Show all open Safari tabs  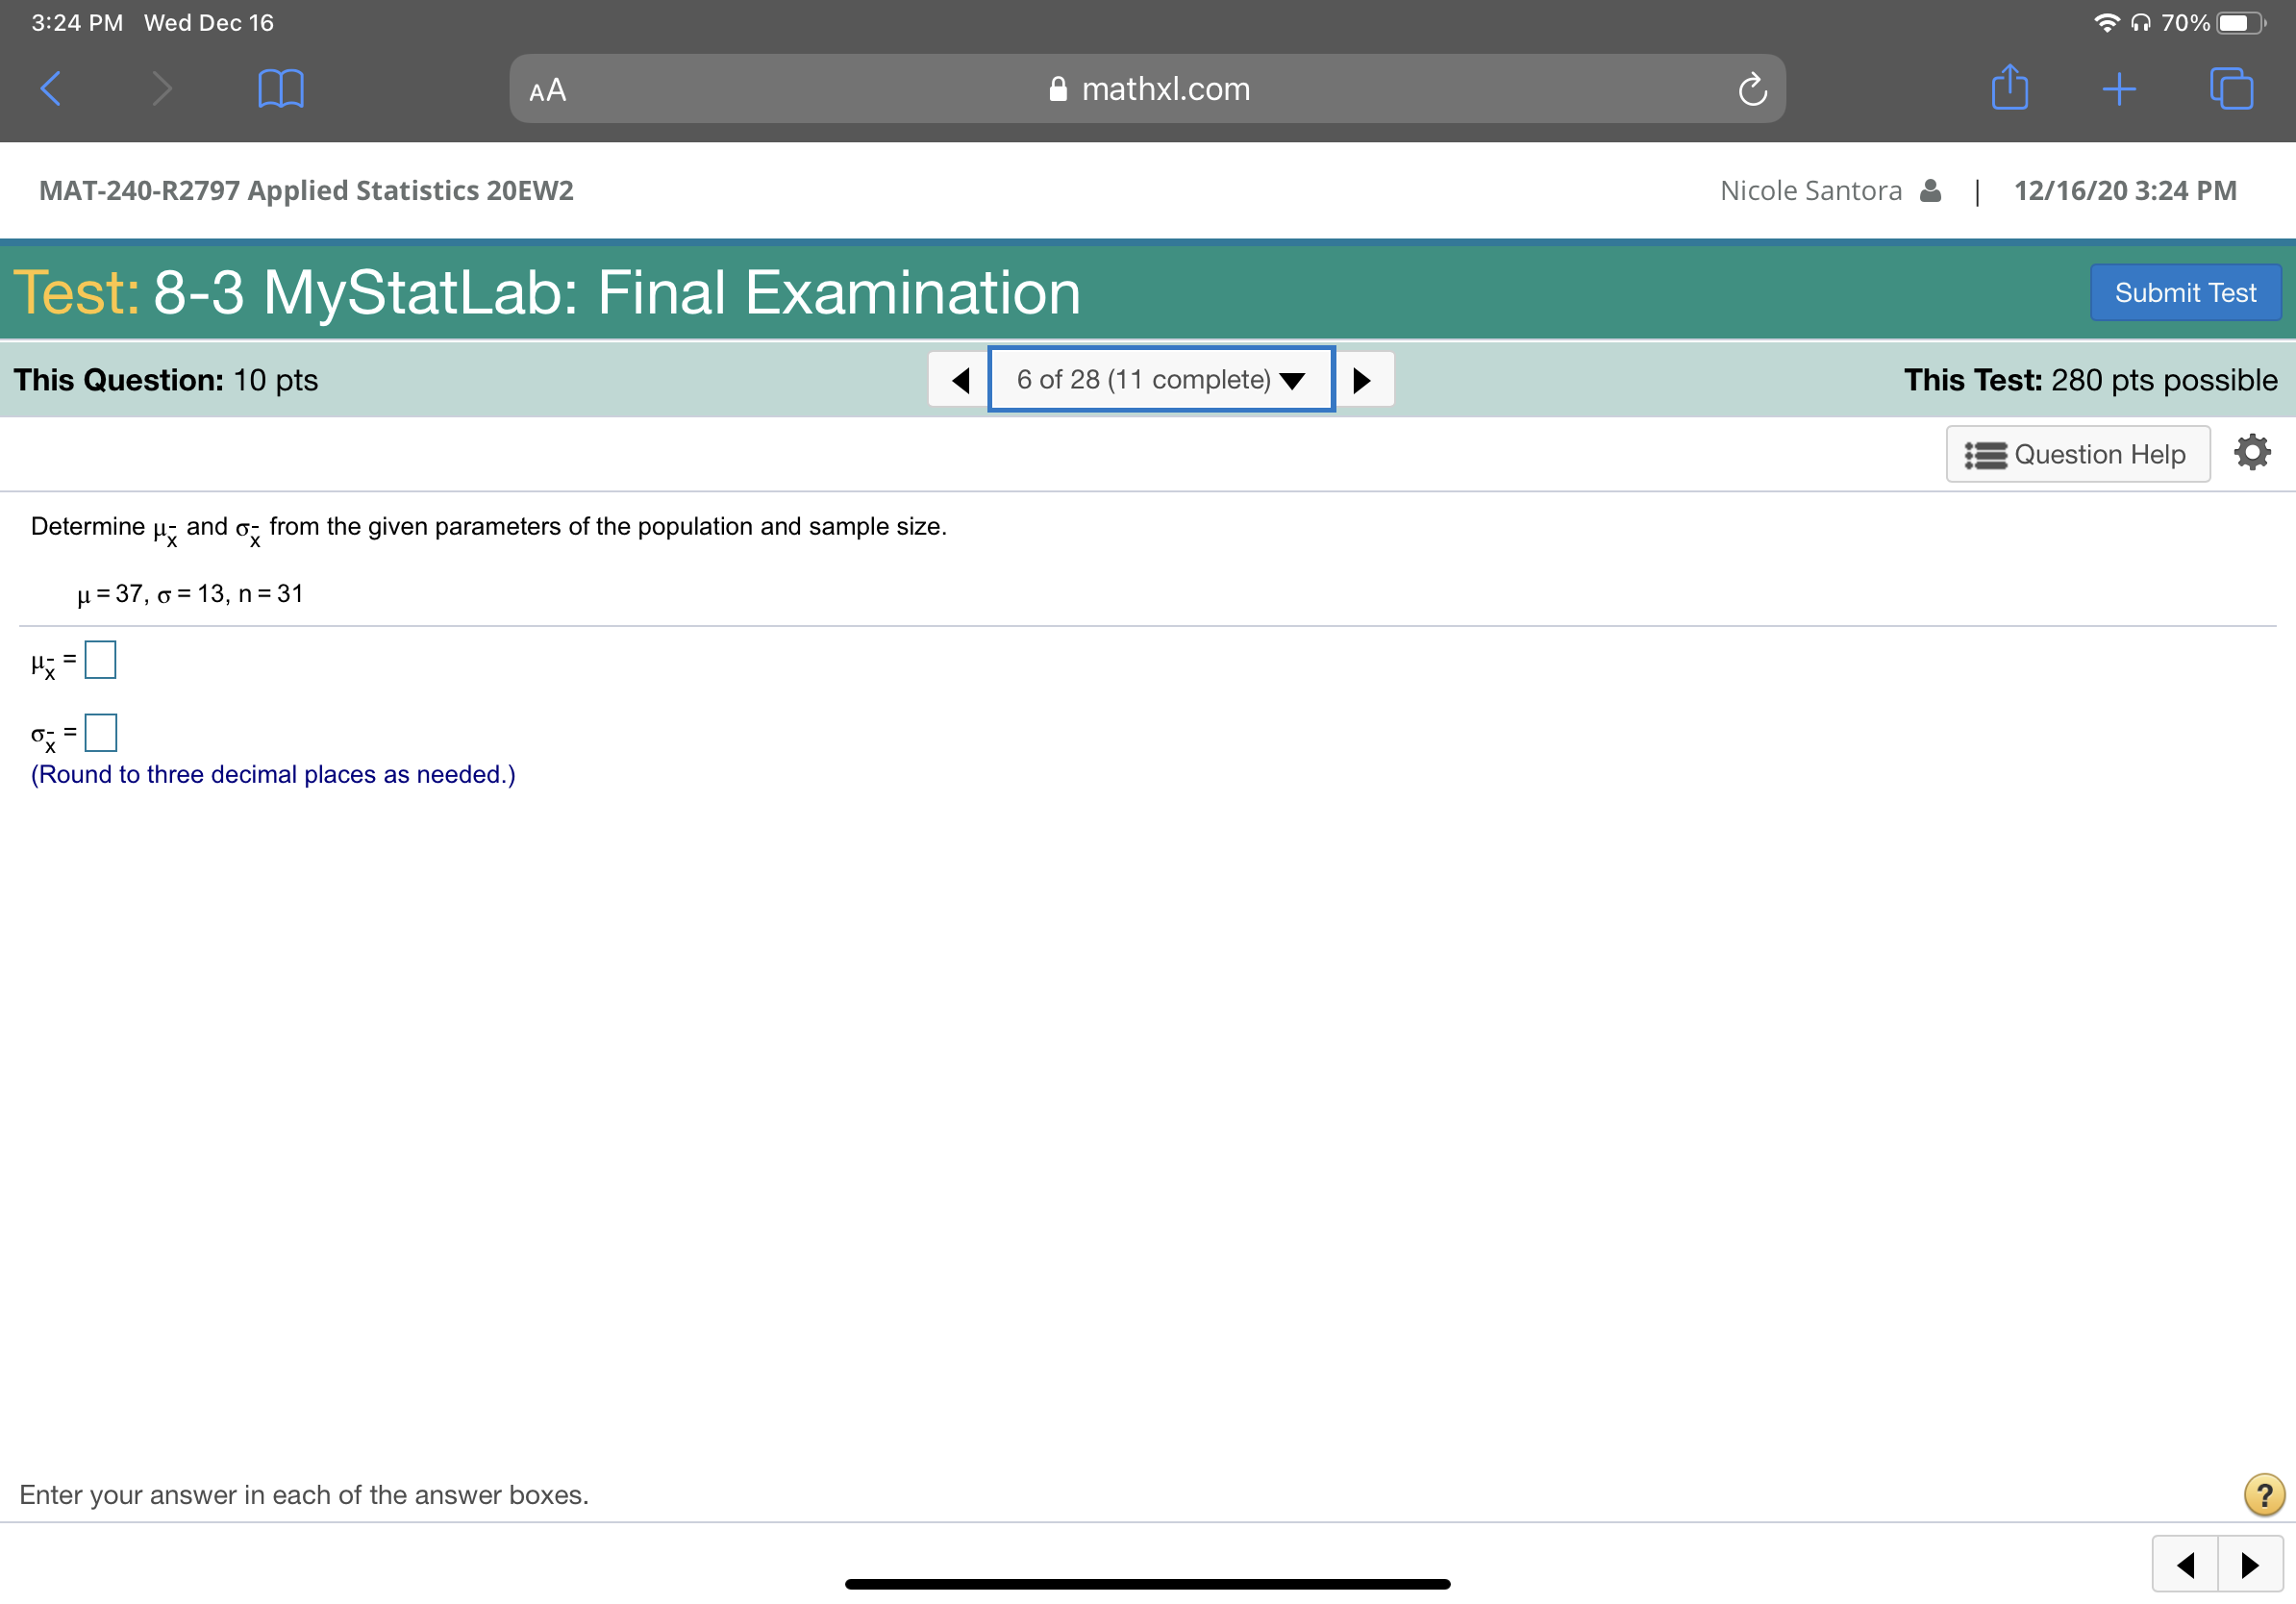2231,88
